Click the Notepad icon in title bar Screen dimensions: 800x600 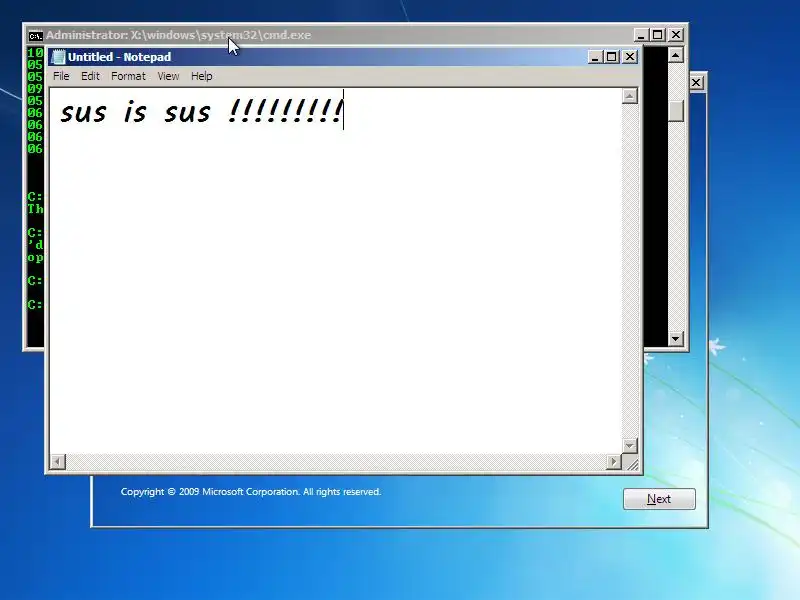coord(59,57)
